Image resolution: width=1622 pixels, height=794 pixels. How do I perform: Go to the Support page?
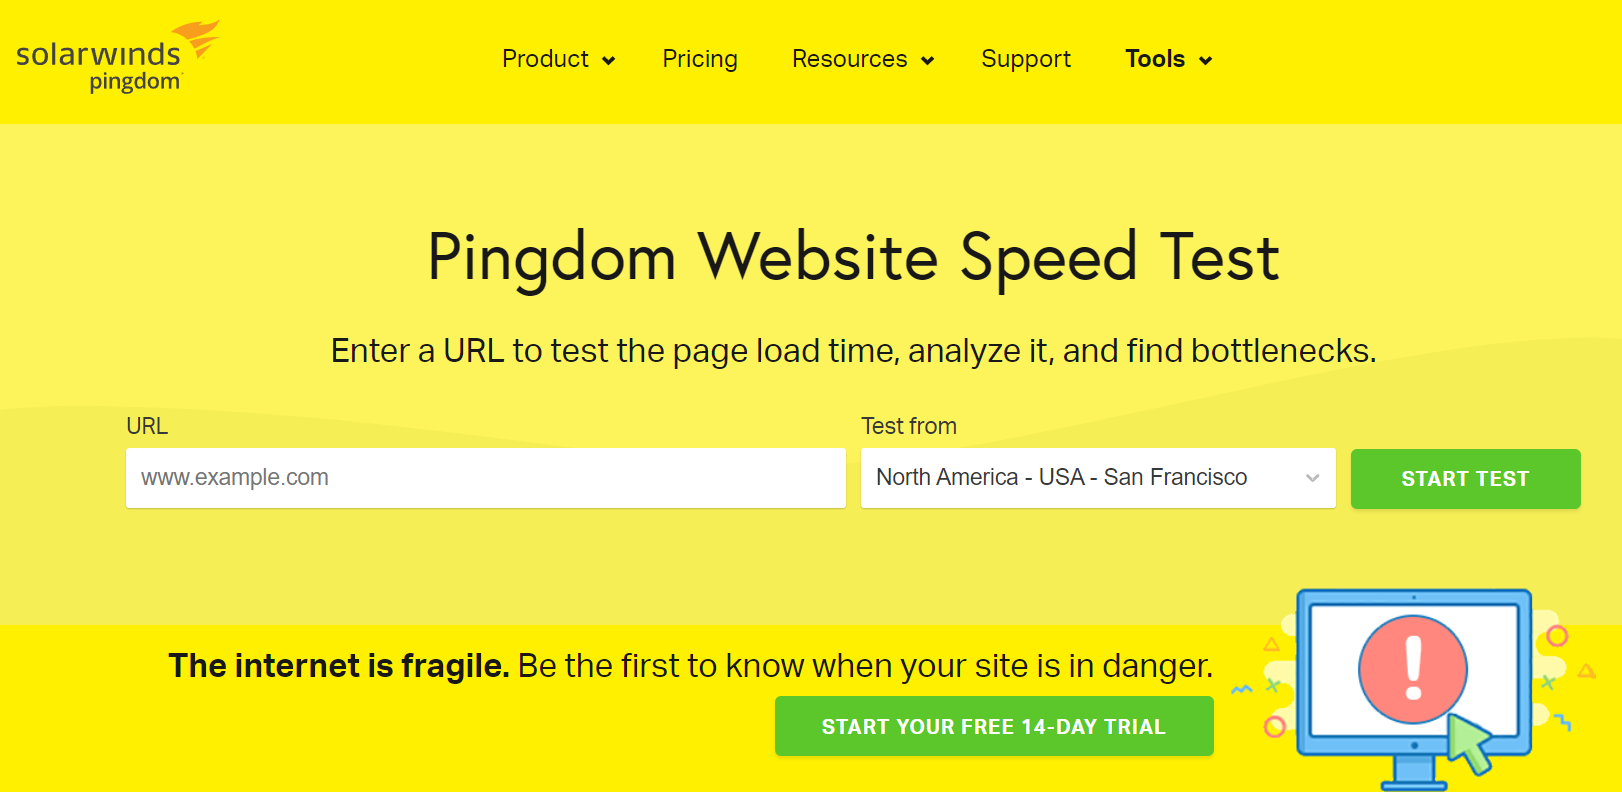pyautogui.click(x=1026, y=59)
